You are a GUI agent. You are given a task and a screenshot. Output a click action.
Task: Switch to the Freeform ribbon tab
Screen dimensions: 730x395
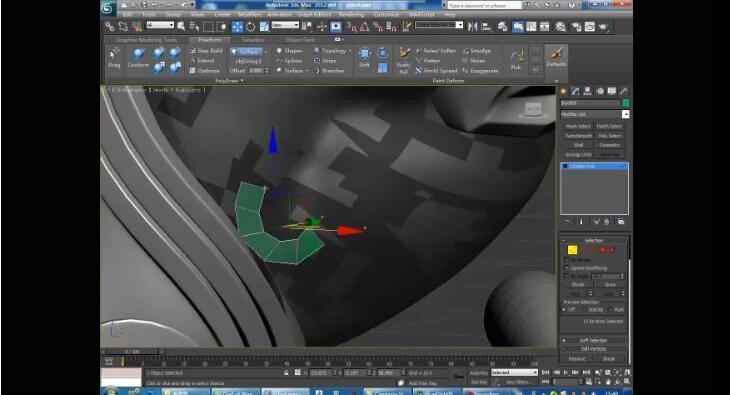210,40
